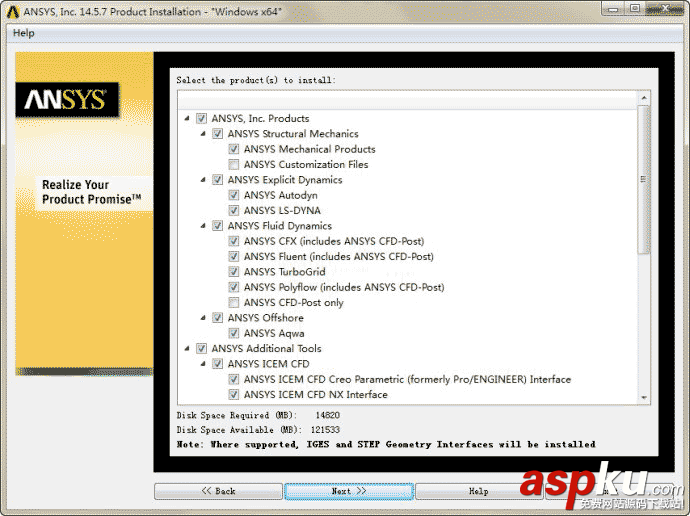This screenshot has width=690, height=516.
Task: Collapse ANSYS Explicit Dynamics node
Action: pyautogui.click(x=203, y=179)
